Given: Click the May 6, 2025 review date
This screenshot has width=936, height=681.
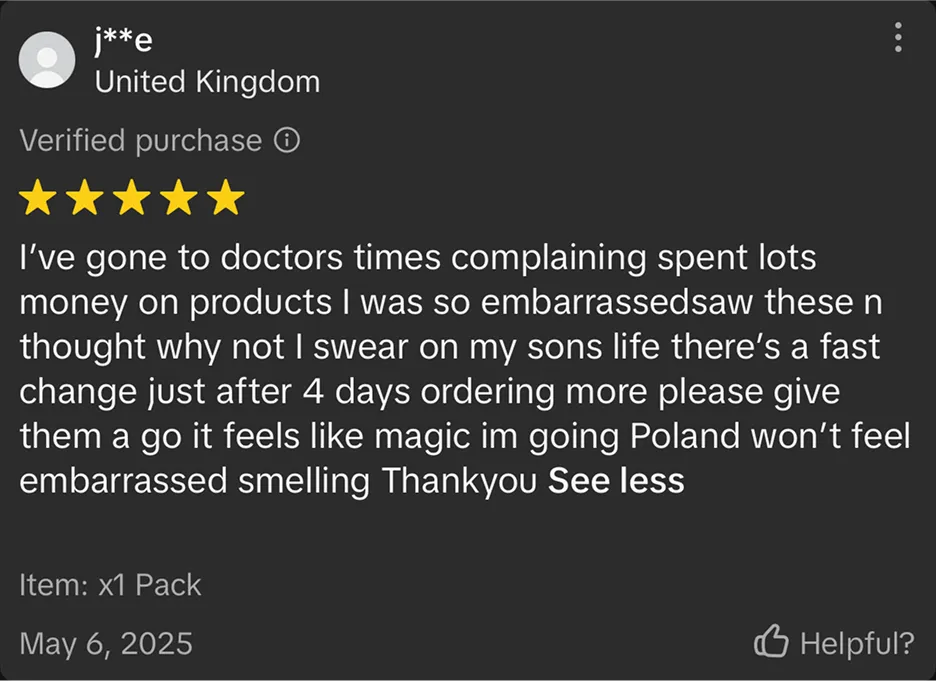Looking at the screenshot, I should [105, 643].
